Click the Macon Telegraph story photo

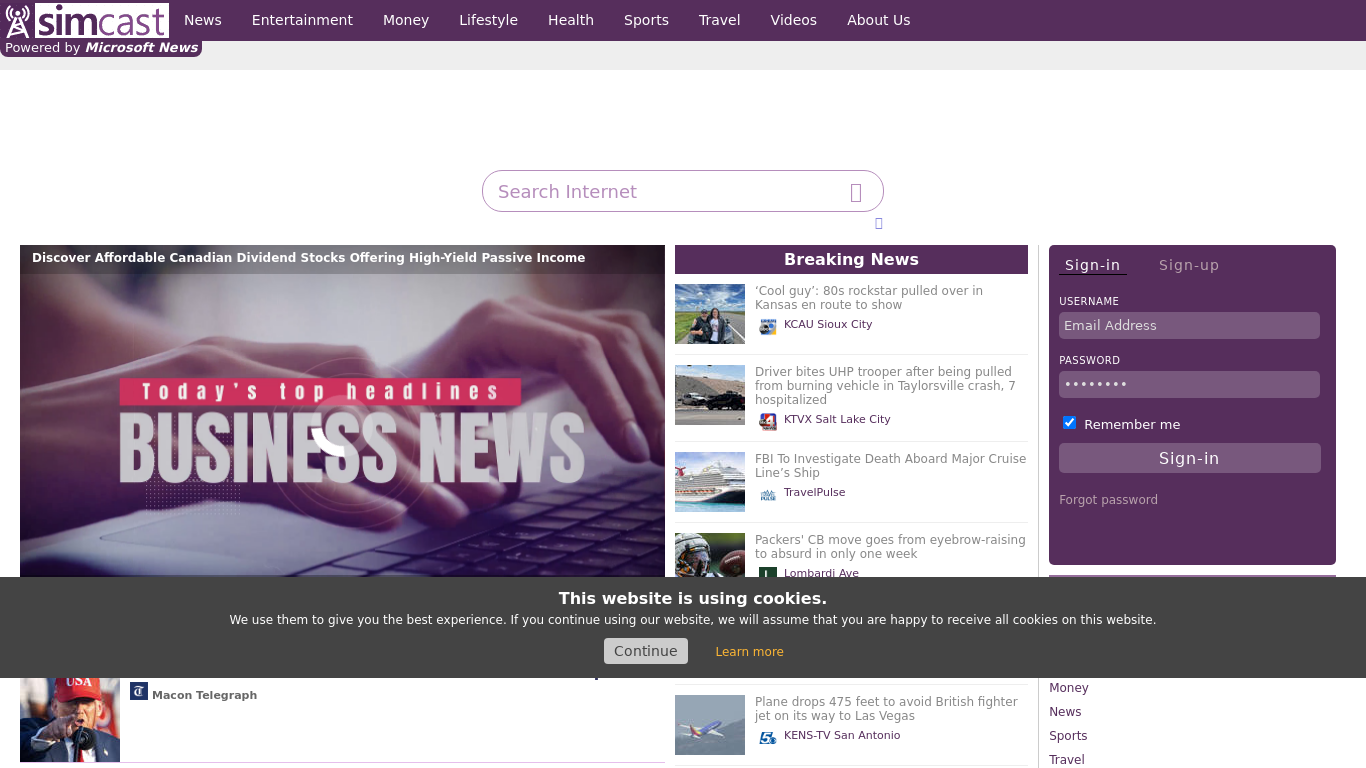point(70,720)
